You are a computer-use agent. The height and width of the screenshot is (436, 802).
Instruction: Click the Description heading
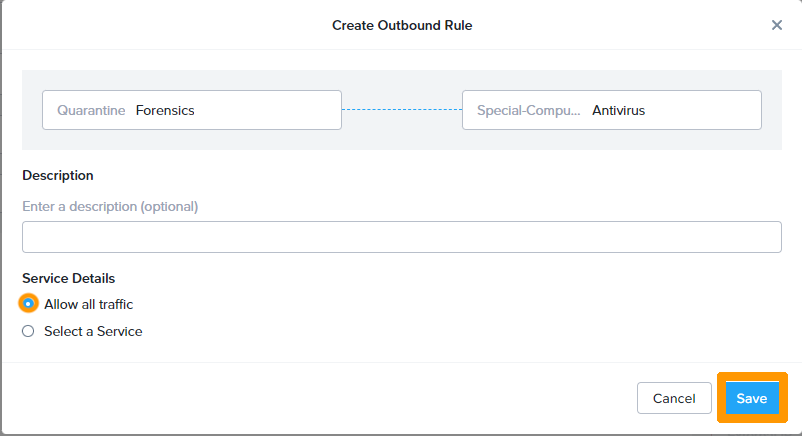[58, 176]
